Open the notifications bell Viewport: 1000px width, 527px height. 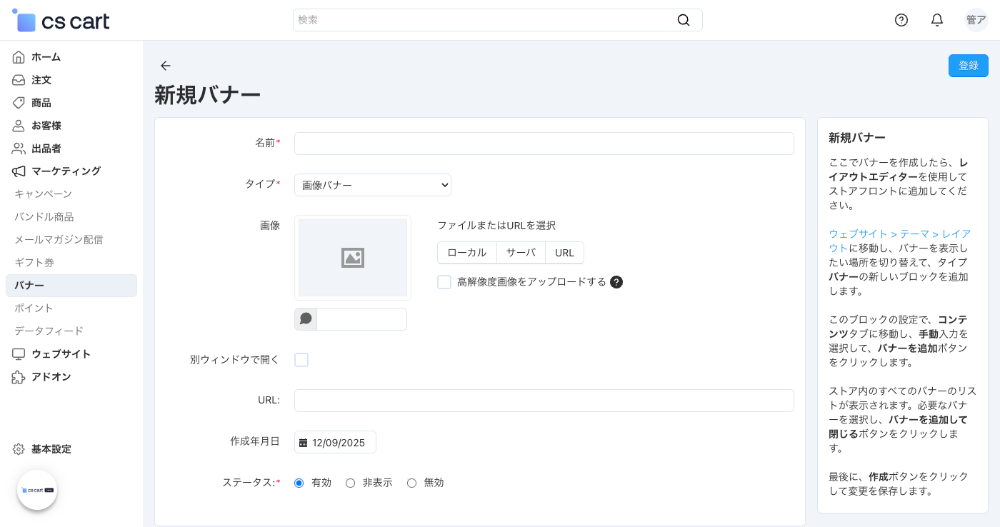click(x=937, y=20)
